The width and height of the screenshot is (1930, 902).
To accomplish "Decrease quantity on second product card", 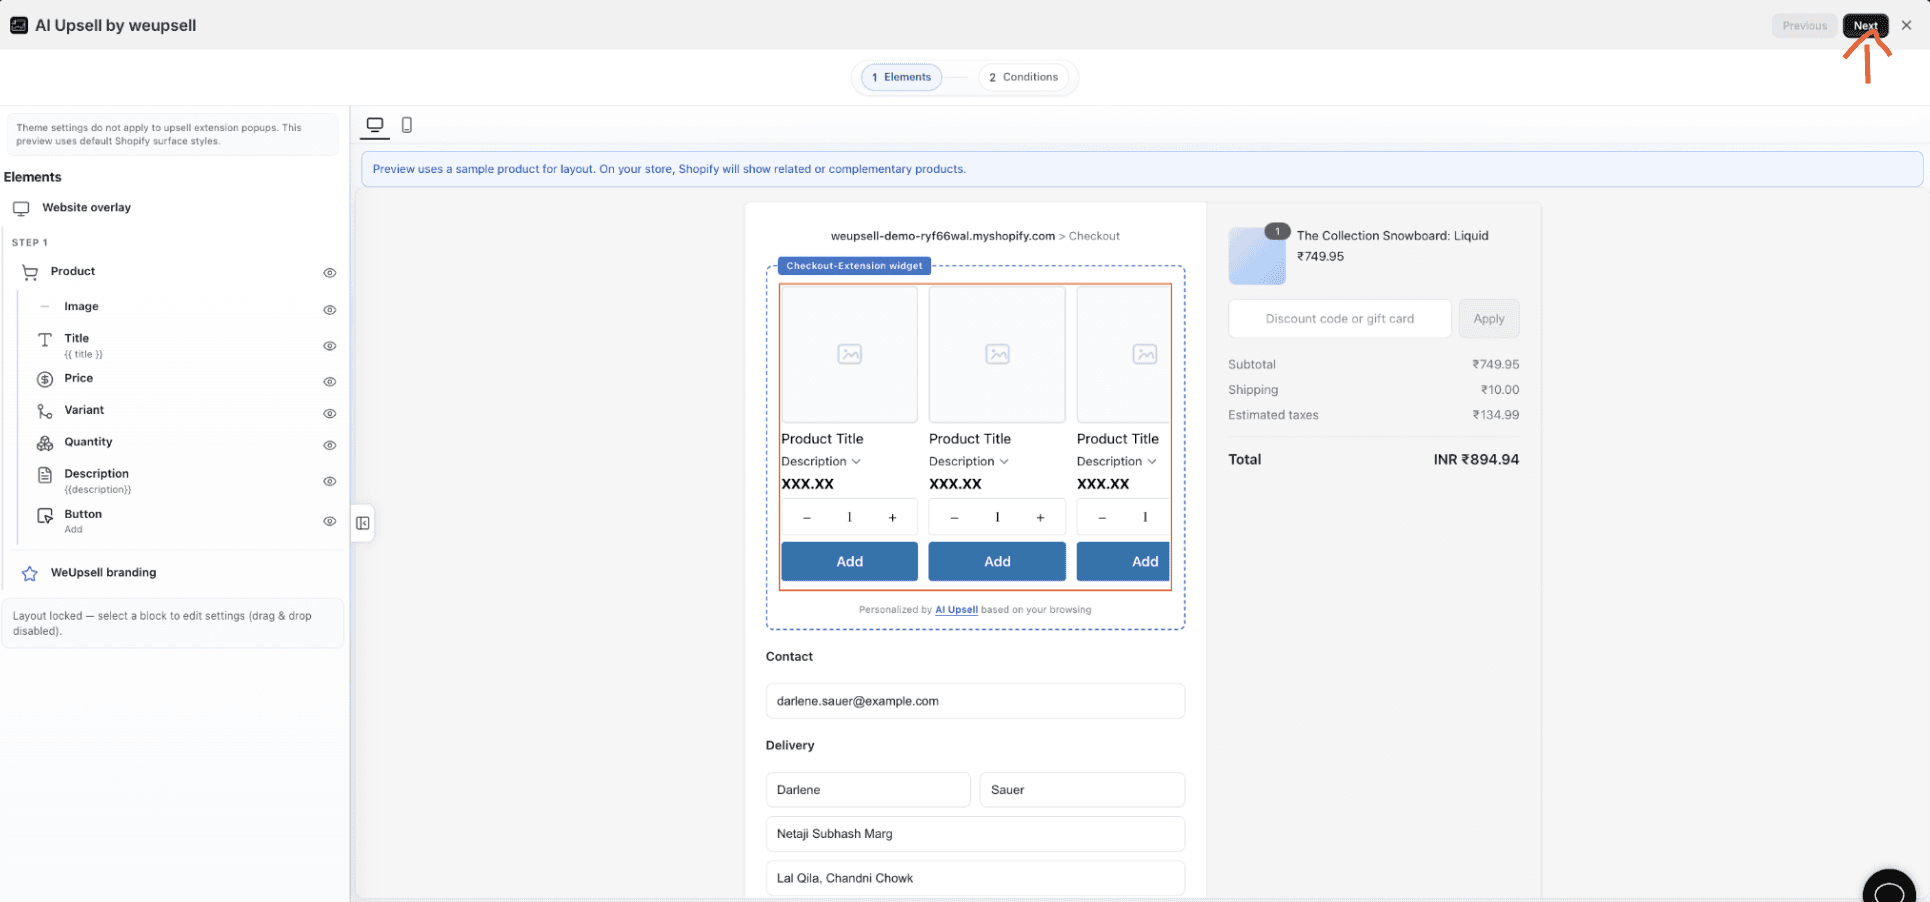I will [954, 518].
